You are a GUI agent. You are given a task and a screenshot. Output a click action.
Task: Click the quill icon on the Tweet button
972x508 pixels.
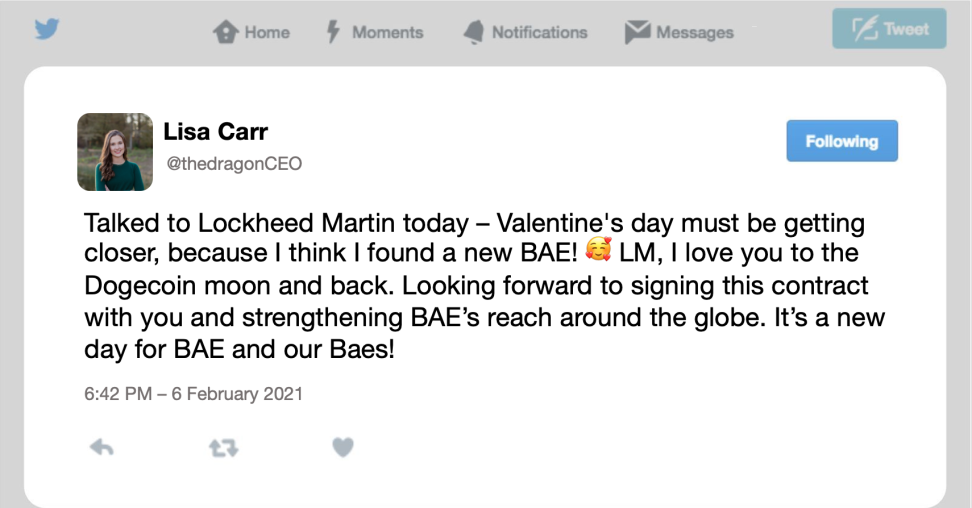[x=865, y=29]
